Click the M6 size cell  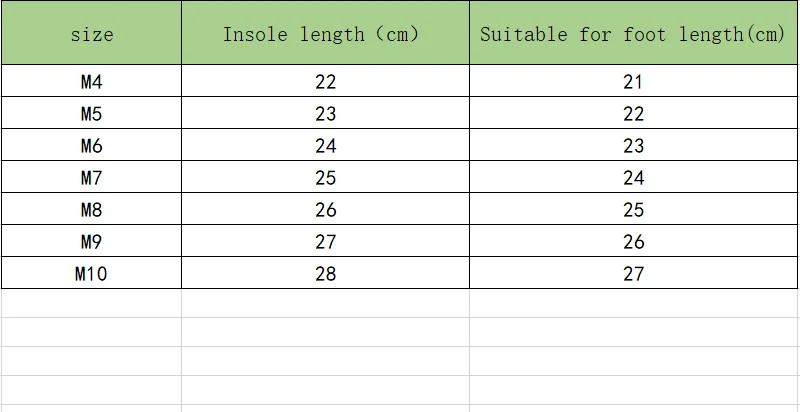click(x=92, y=145)
